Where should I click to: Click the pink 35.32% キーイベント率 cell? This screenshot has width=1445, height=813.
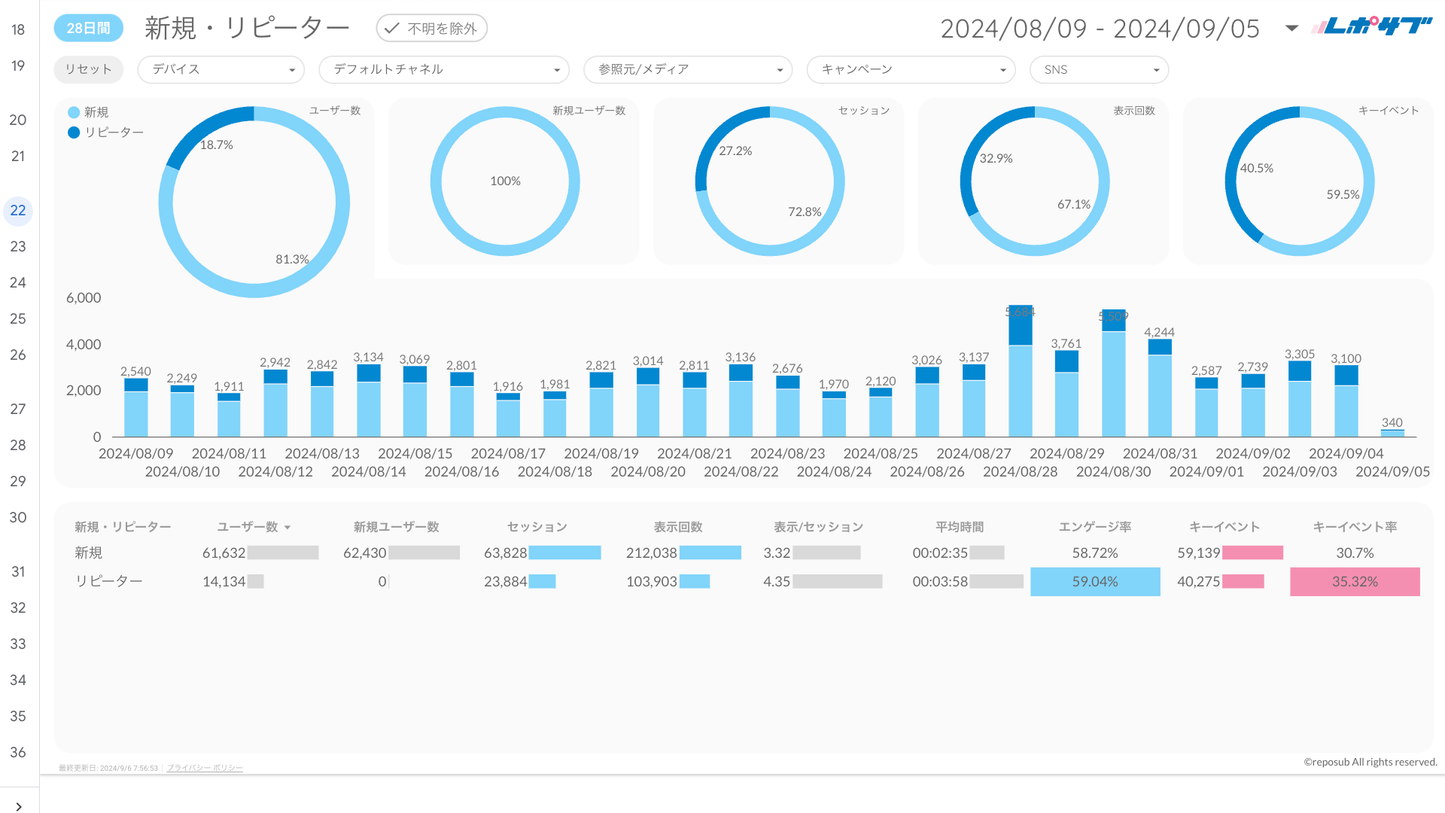(x=1354, y=581)
